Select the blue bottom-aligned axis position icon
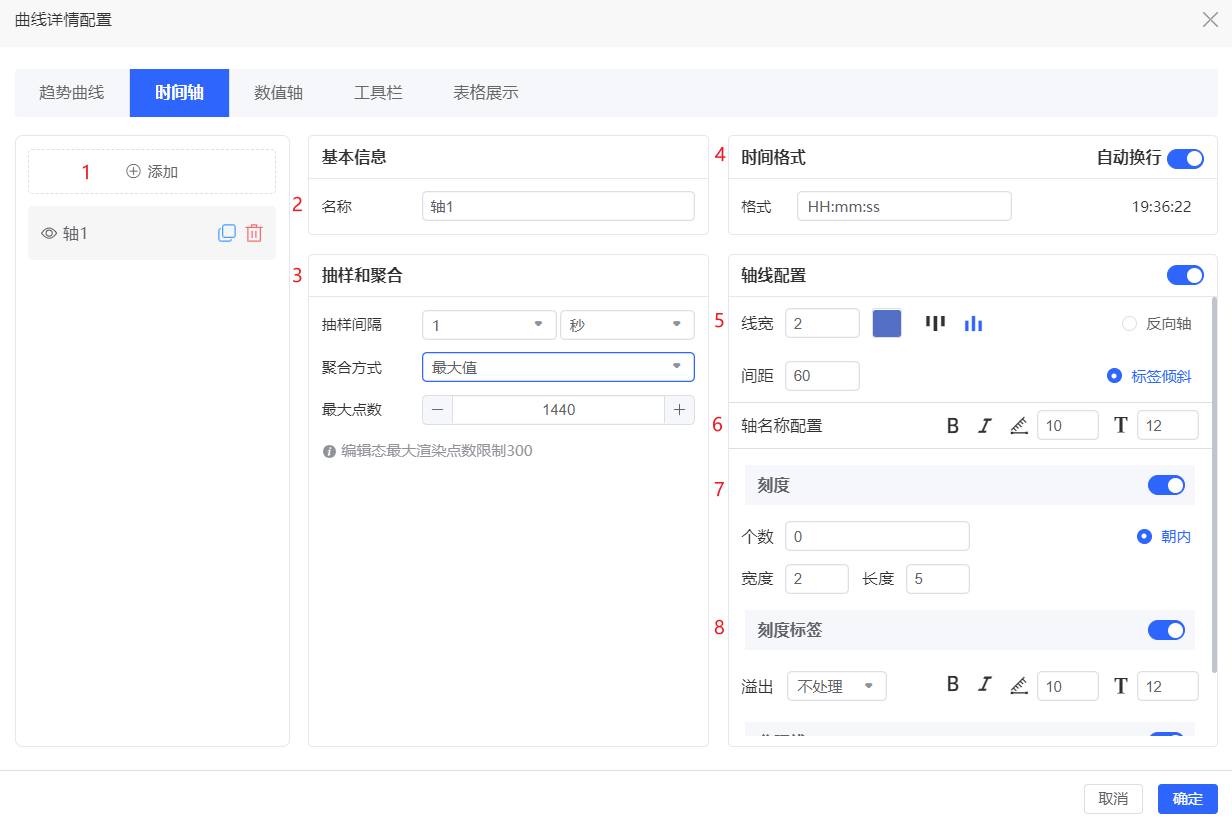The width and height of the screenshot is (1232, 819). [x=973, y=323]
